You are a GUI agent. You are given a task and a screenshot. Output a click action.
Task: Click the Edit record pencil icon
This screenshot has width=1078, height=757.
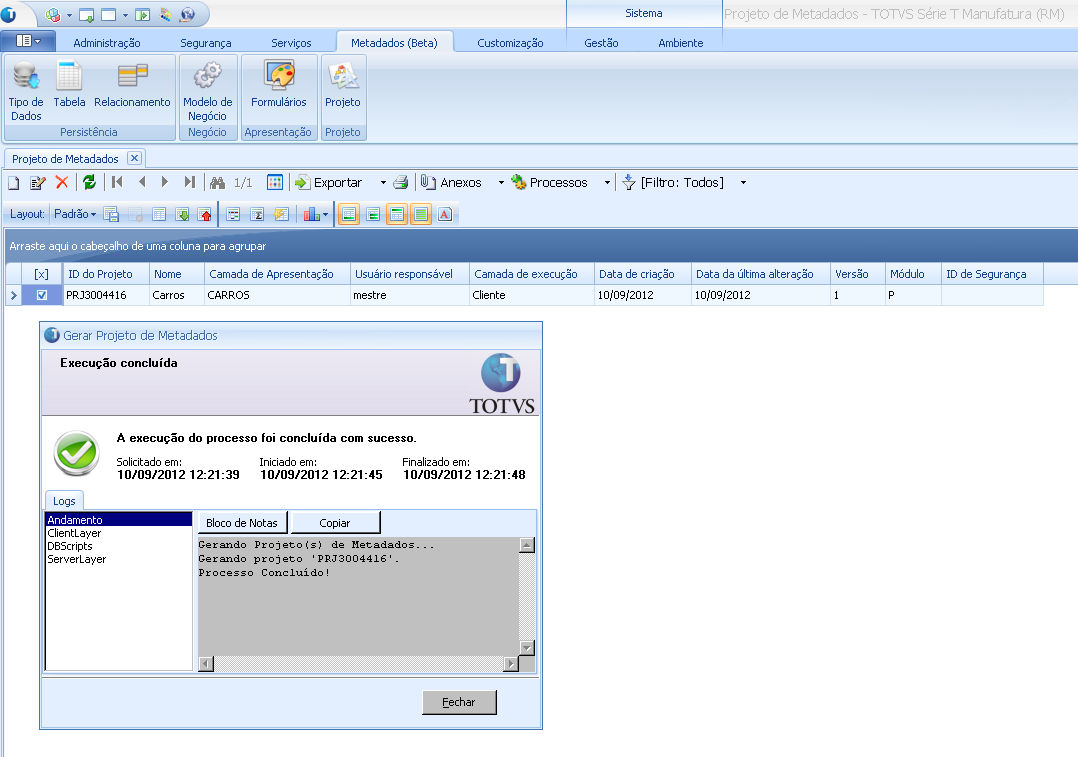37,182
